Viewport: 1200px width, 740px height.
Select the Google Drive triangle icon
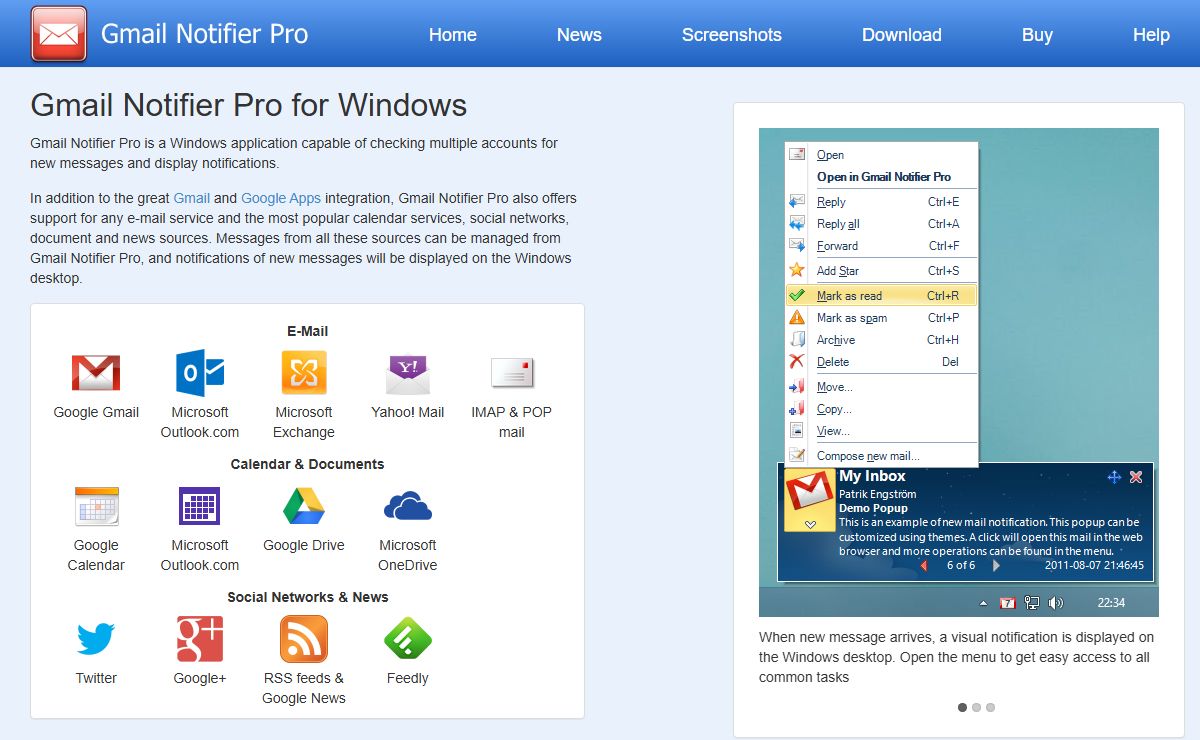tap(304, 506)
